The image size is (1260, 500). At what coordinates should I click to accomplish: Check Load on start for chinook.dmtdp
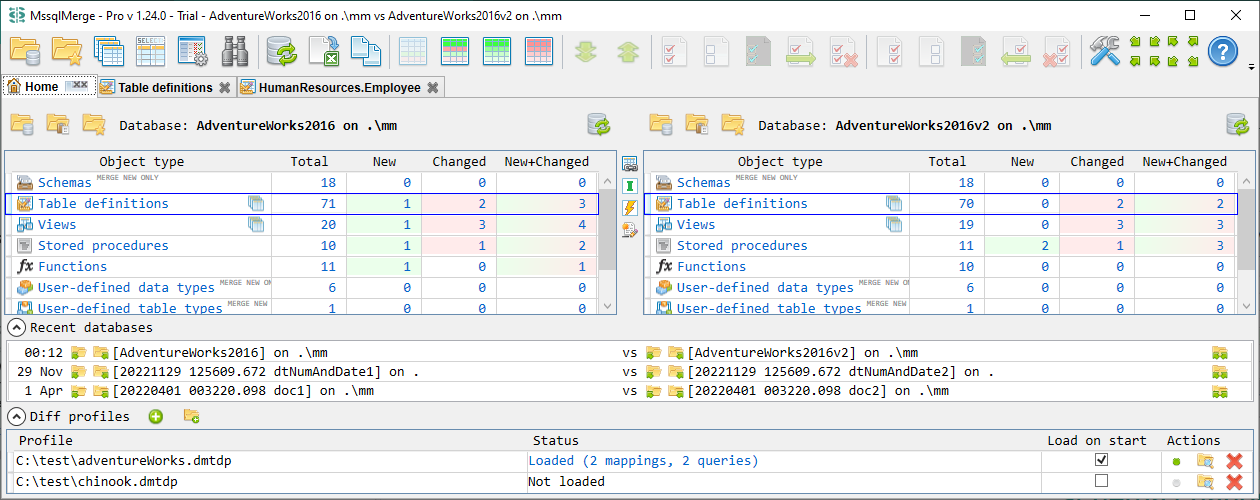click(x=1102, y=481)
